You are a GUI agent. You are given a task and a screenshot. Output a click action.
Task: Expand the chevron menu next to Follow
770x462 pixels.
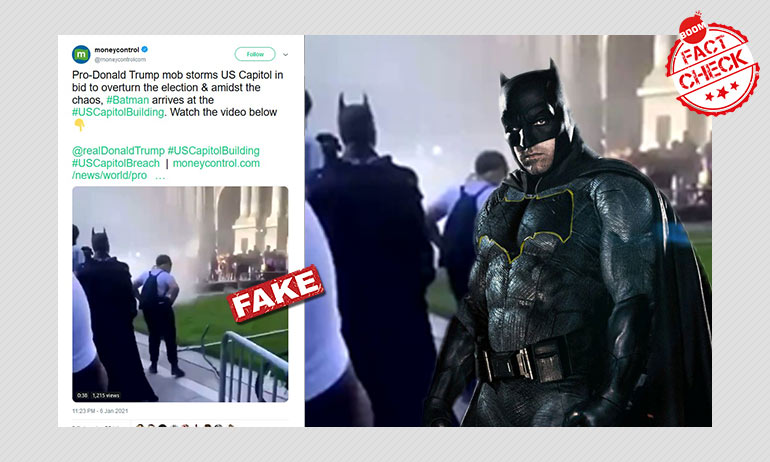pos(285,54)
